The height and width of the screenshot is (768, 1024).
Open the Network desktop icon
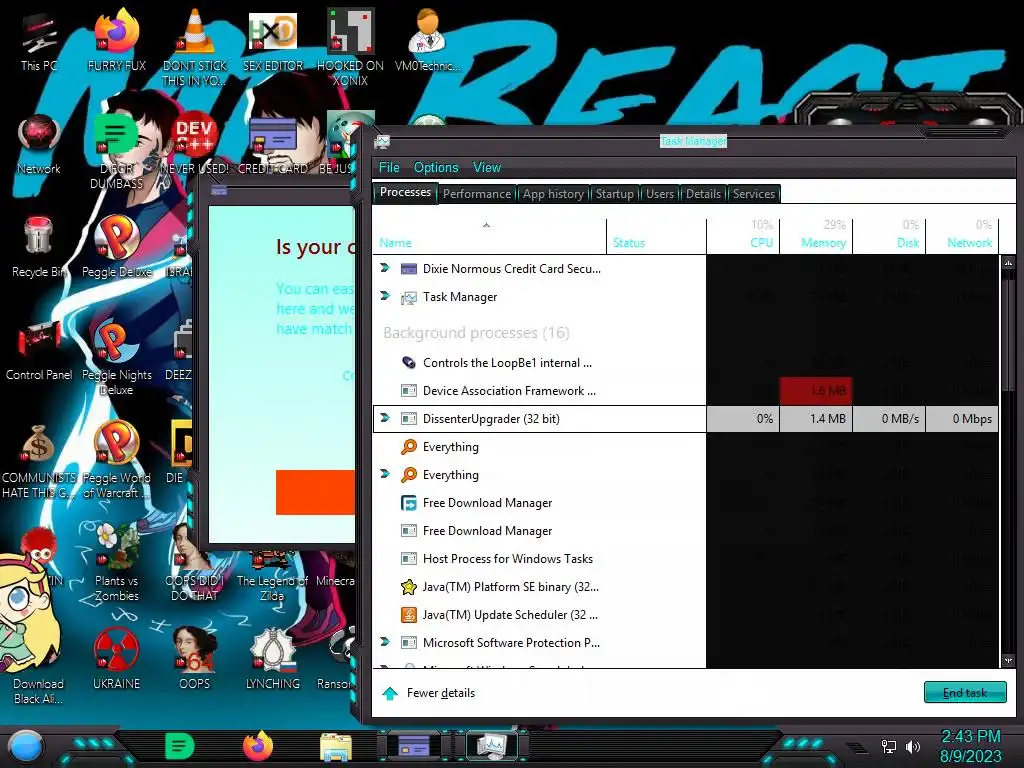(x=39, y=145)
